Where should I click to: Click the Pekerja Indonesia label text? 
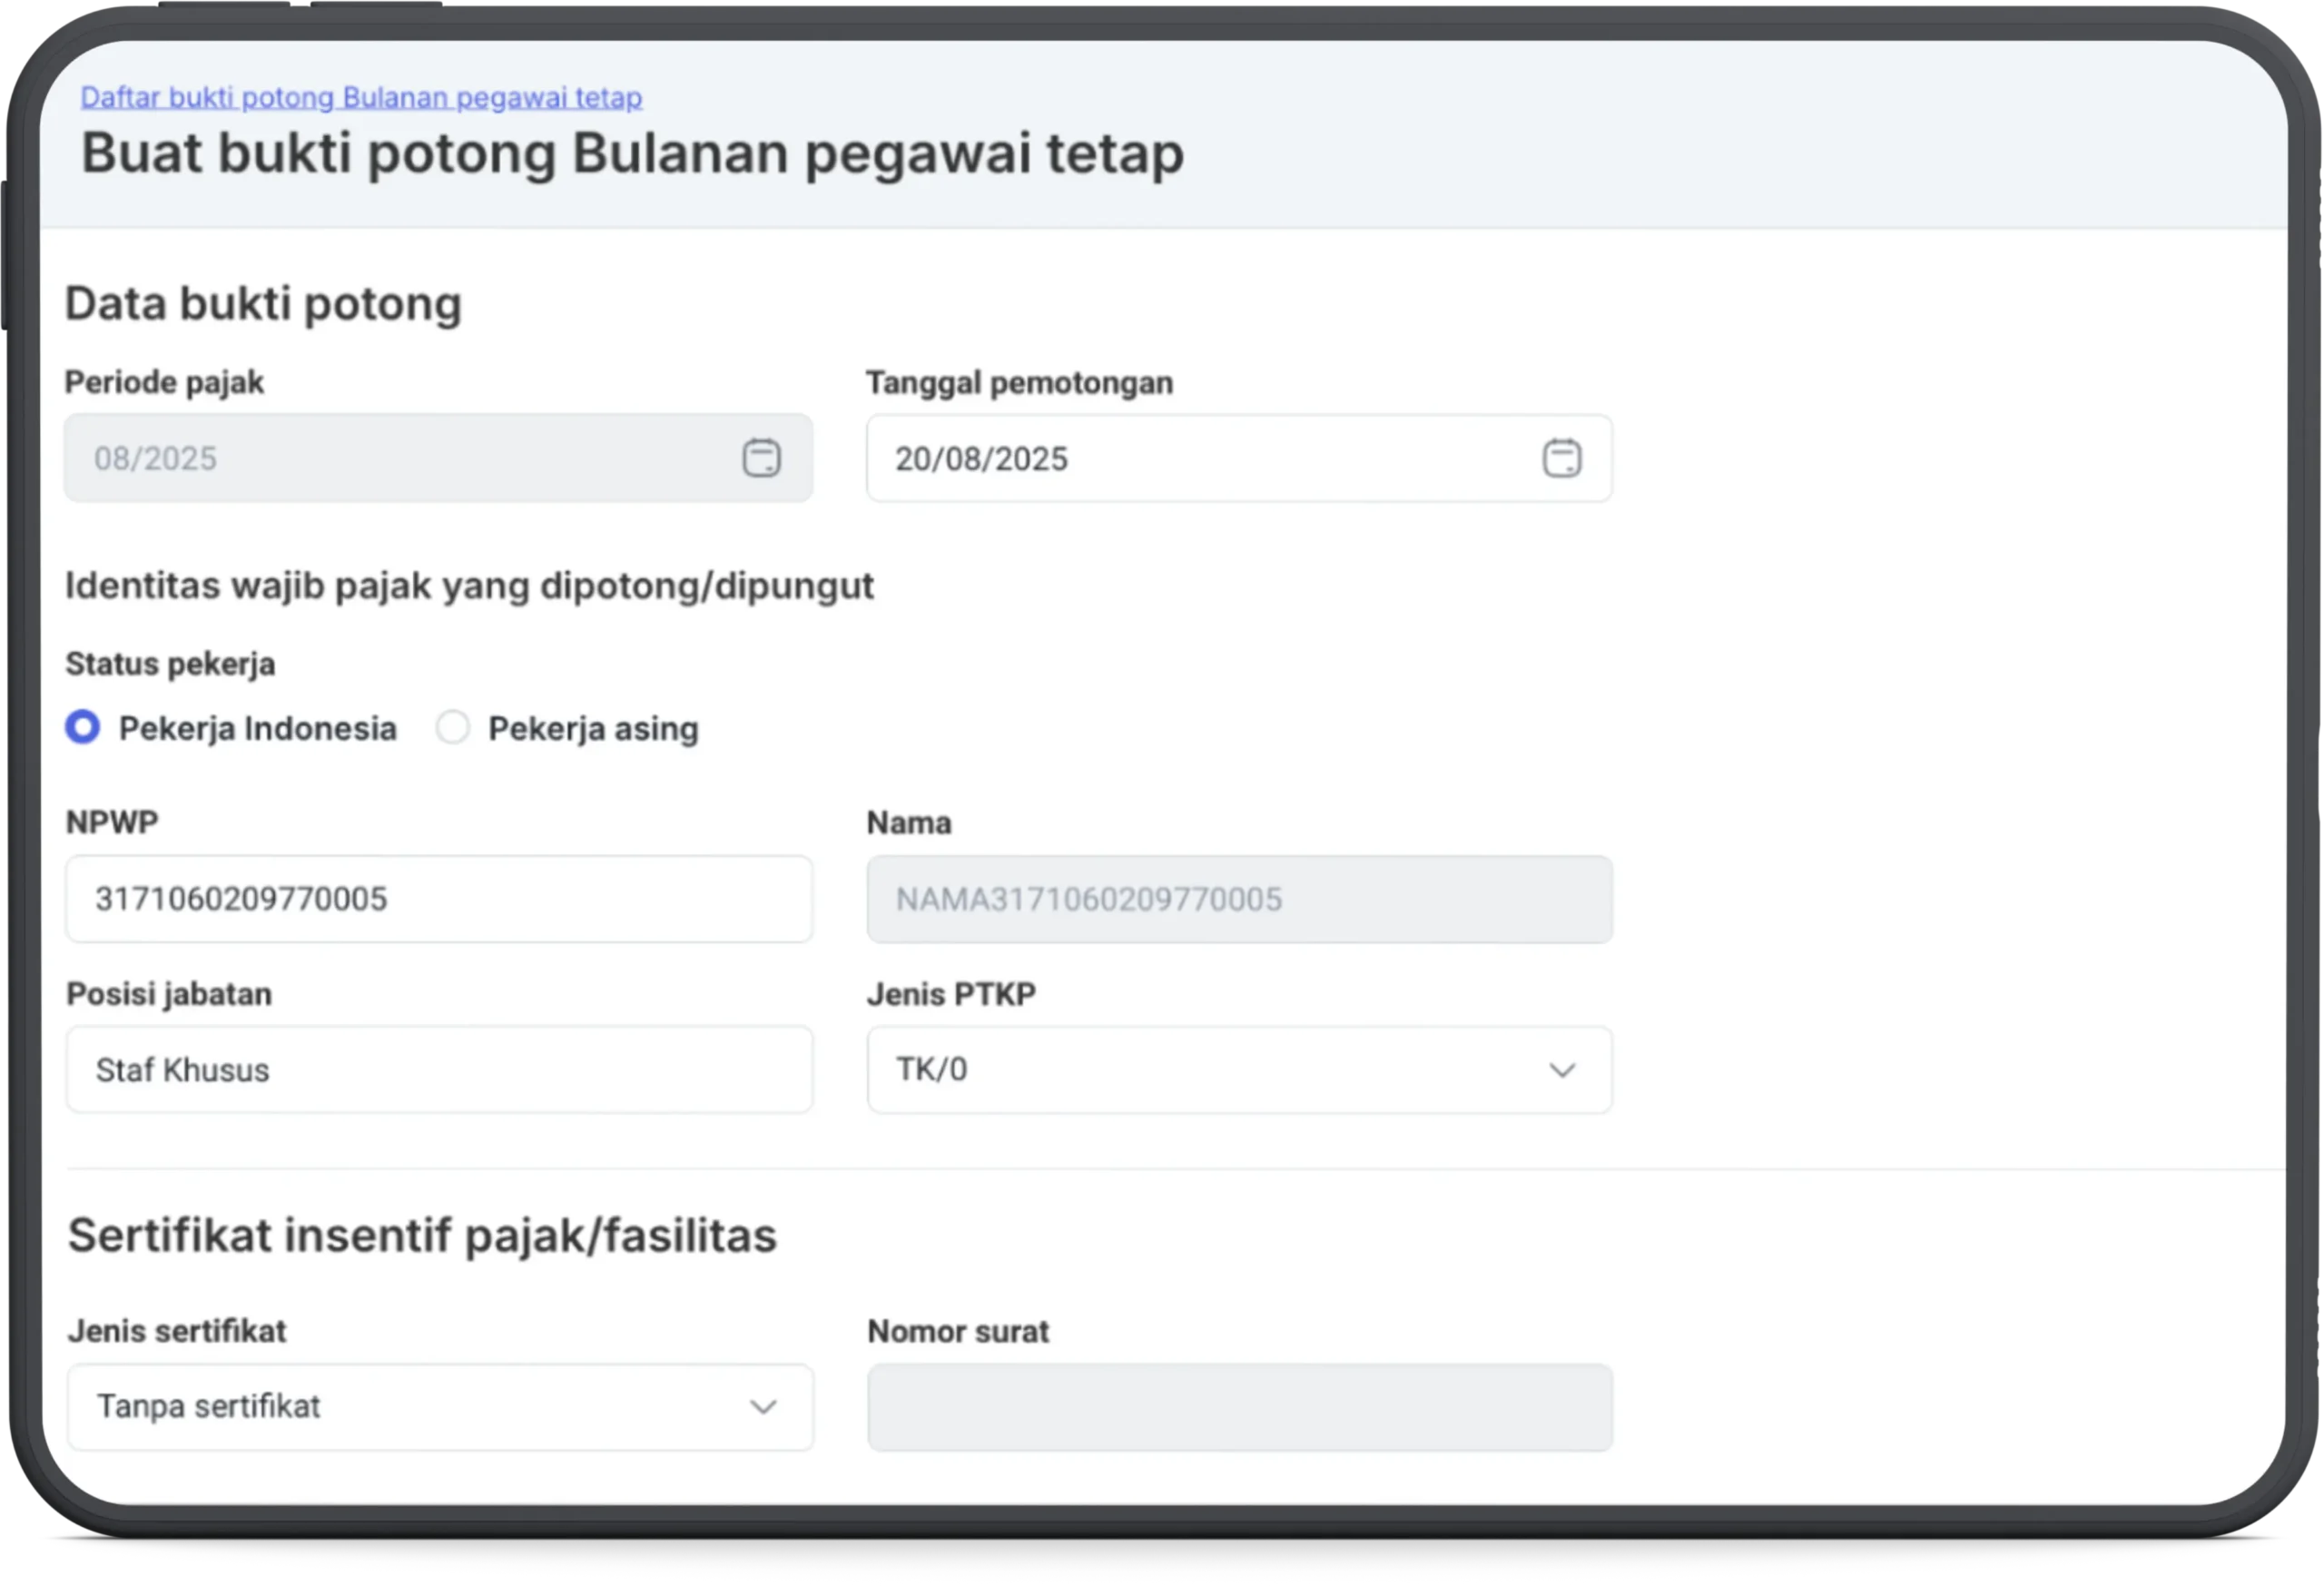point(257,729)
